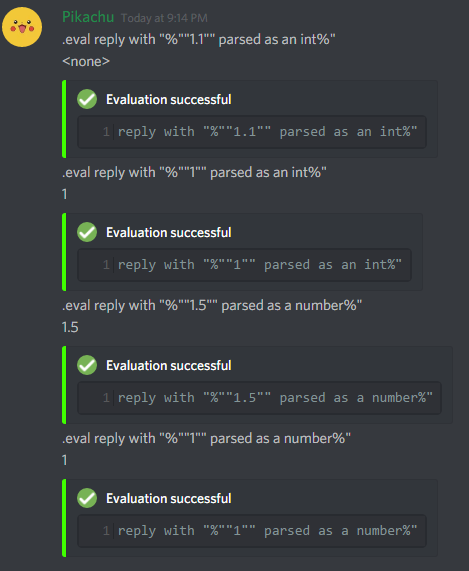Click green checkmark in last evaluation embed

click(x=87, y=498)
